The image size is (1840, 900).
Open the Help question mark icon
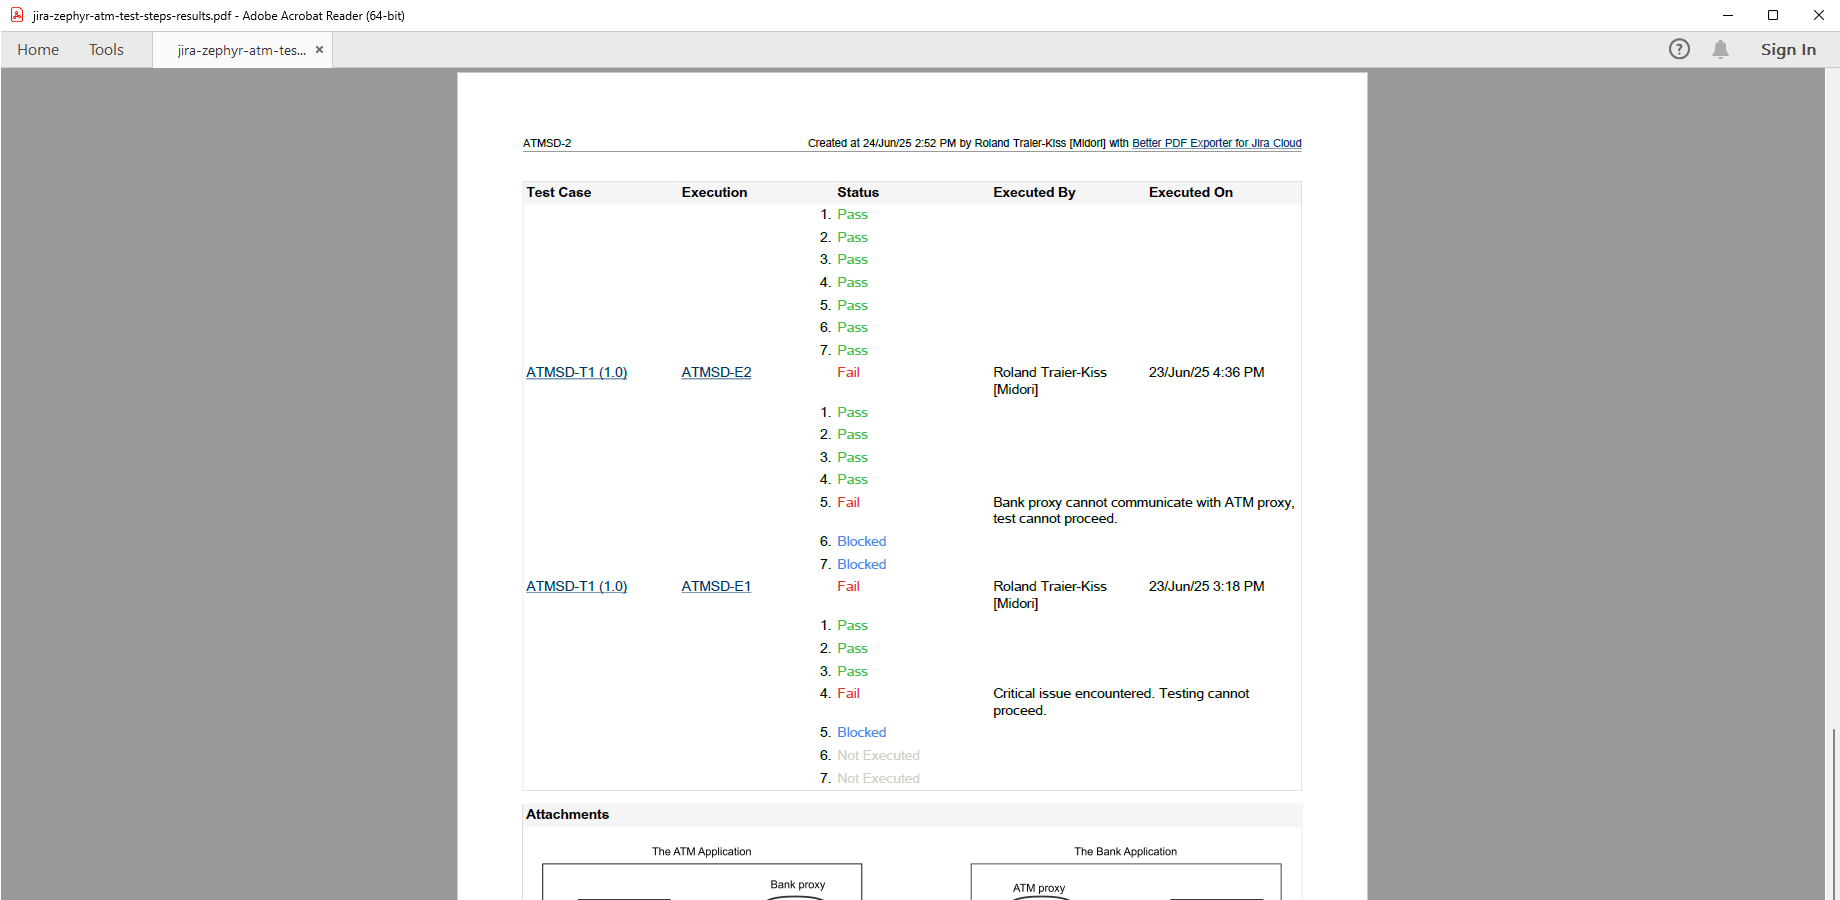pos(1679,49)
